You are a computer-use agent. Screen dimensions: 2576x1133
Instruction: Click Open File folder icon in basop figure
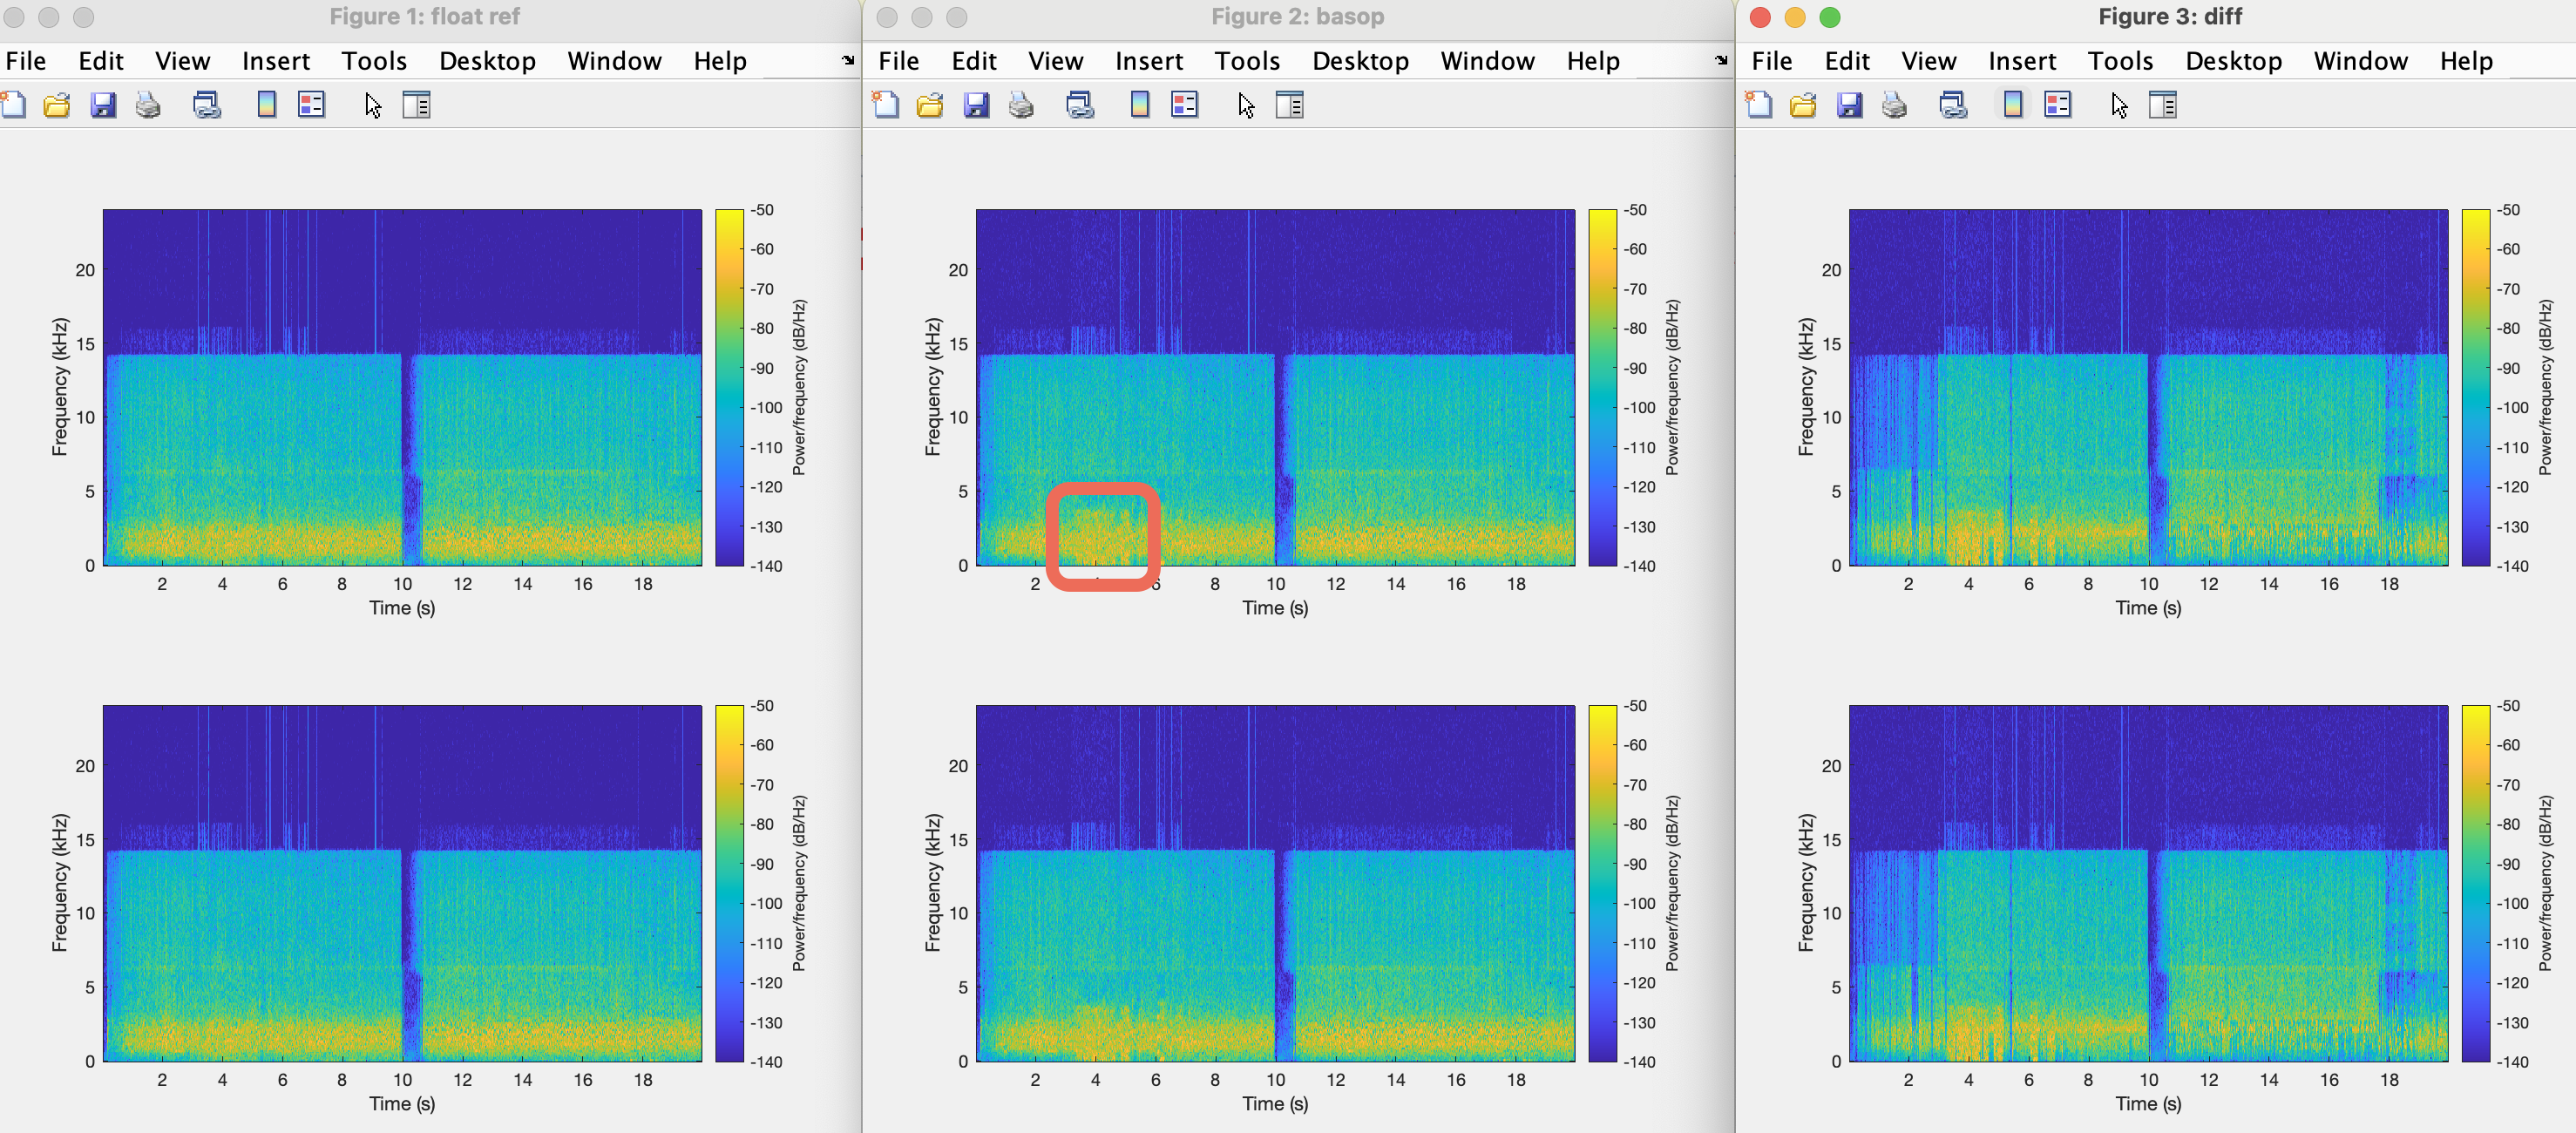point(930,105)
